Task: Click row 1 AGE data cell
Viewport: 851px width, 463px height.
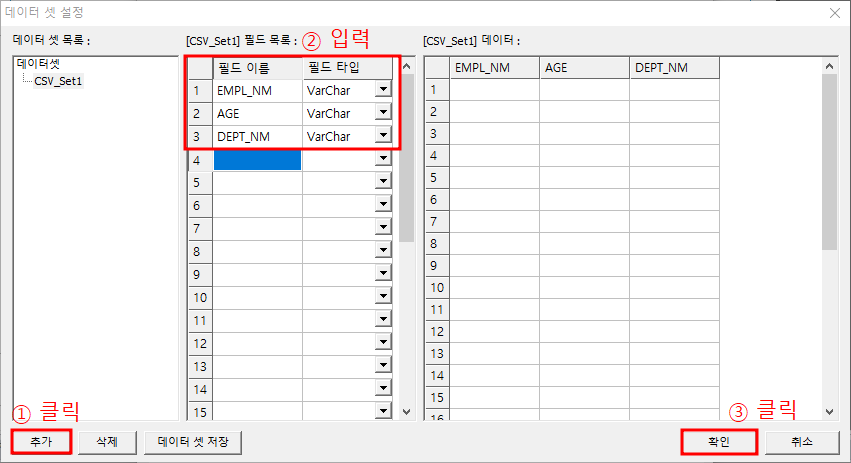Action: pos(585,90)
